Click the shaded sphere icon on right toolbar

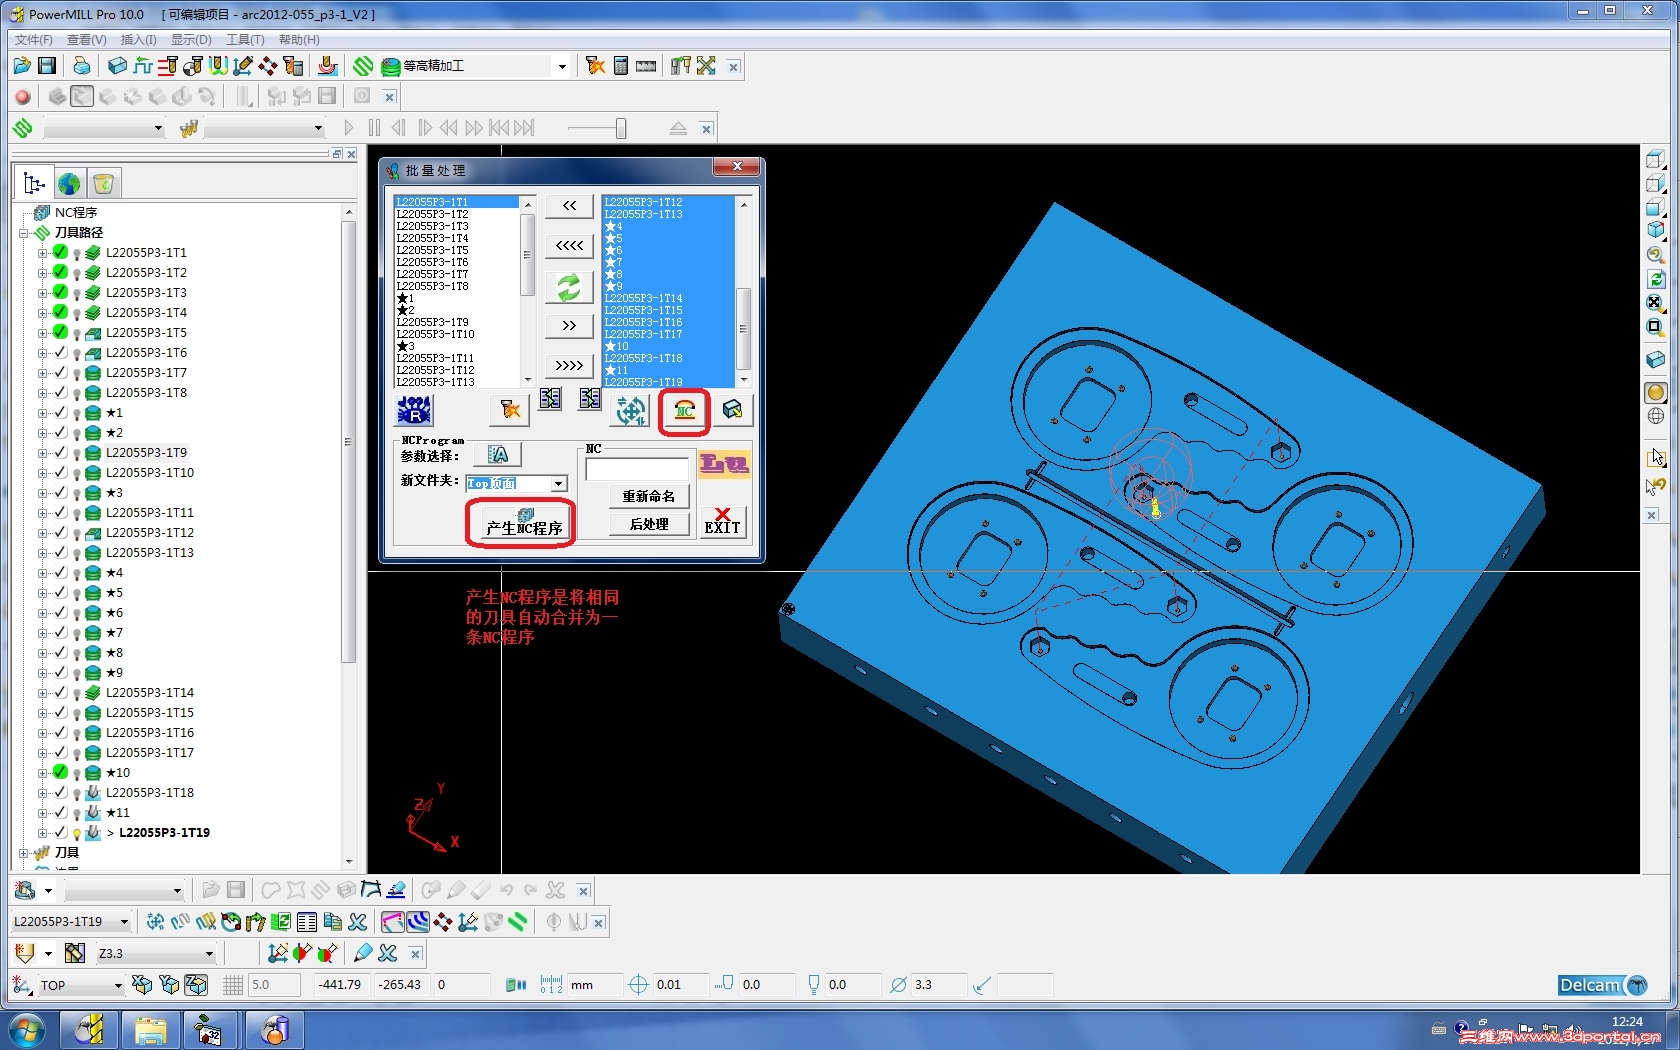tap(1656, 393)
